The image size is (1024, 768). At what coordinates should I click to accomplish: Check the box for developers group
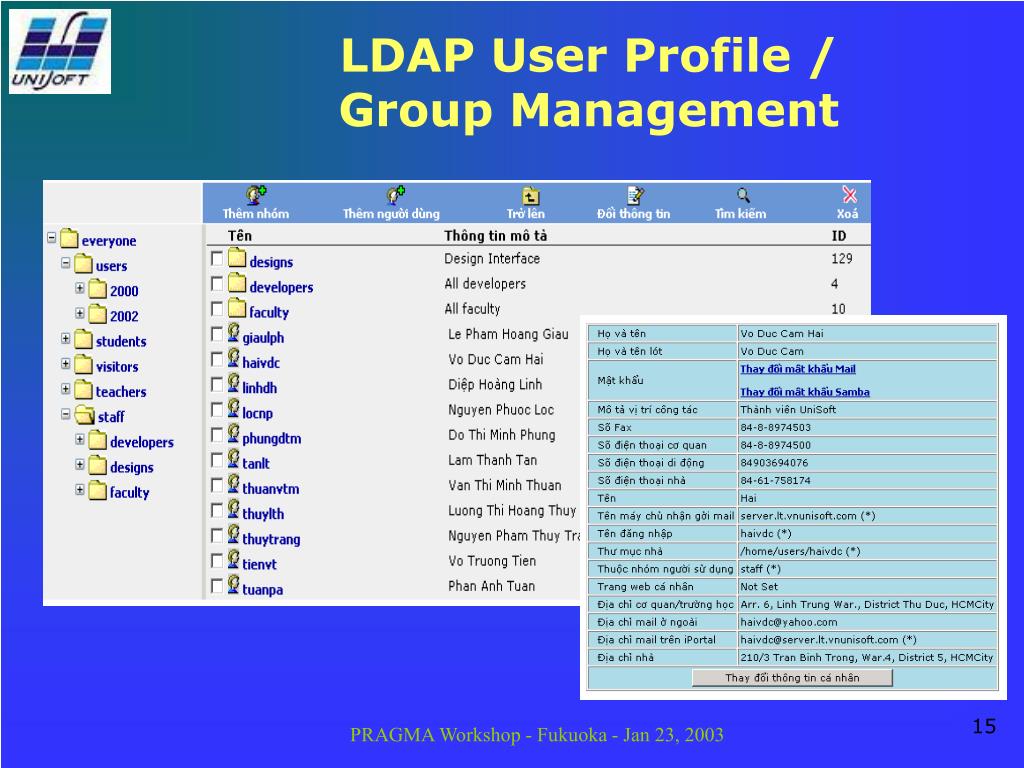tap(217, 283)
